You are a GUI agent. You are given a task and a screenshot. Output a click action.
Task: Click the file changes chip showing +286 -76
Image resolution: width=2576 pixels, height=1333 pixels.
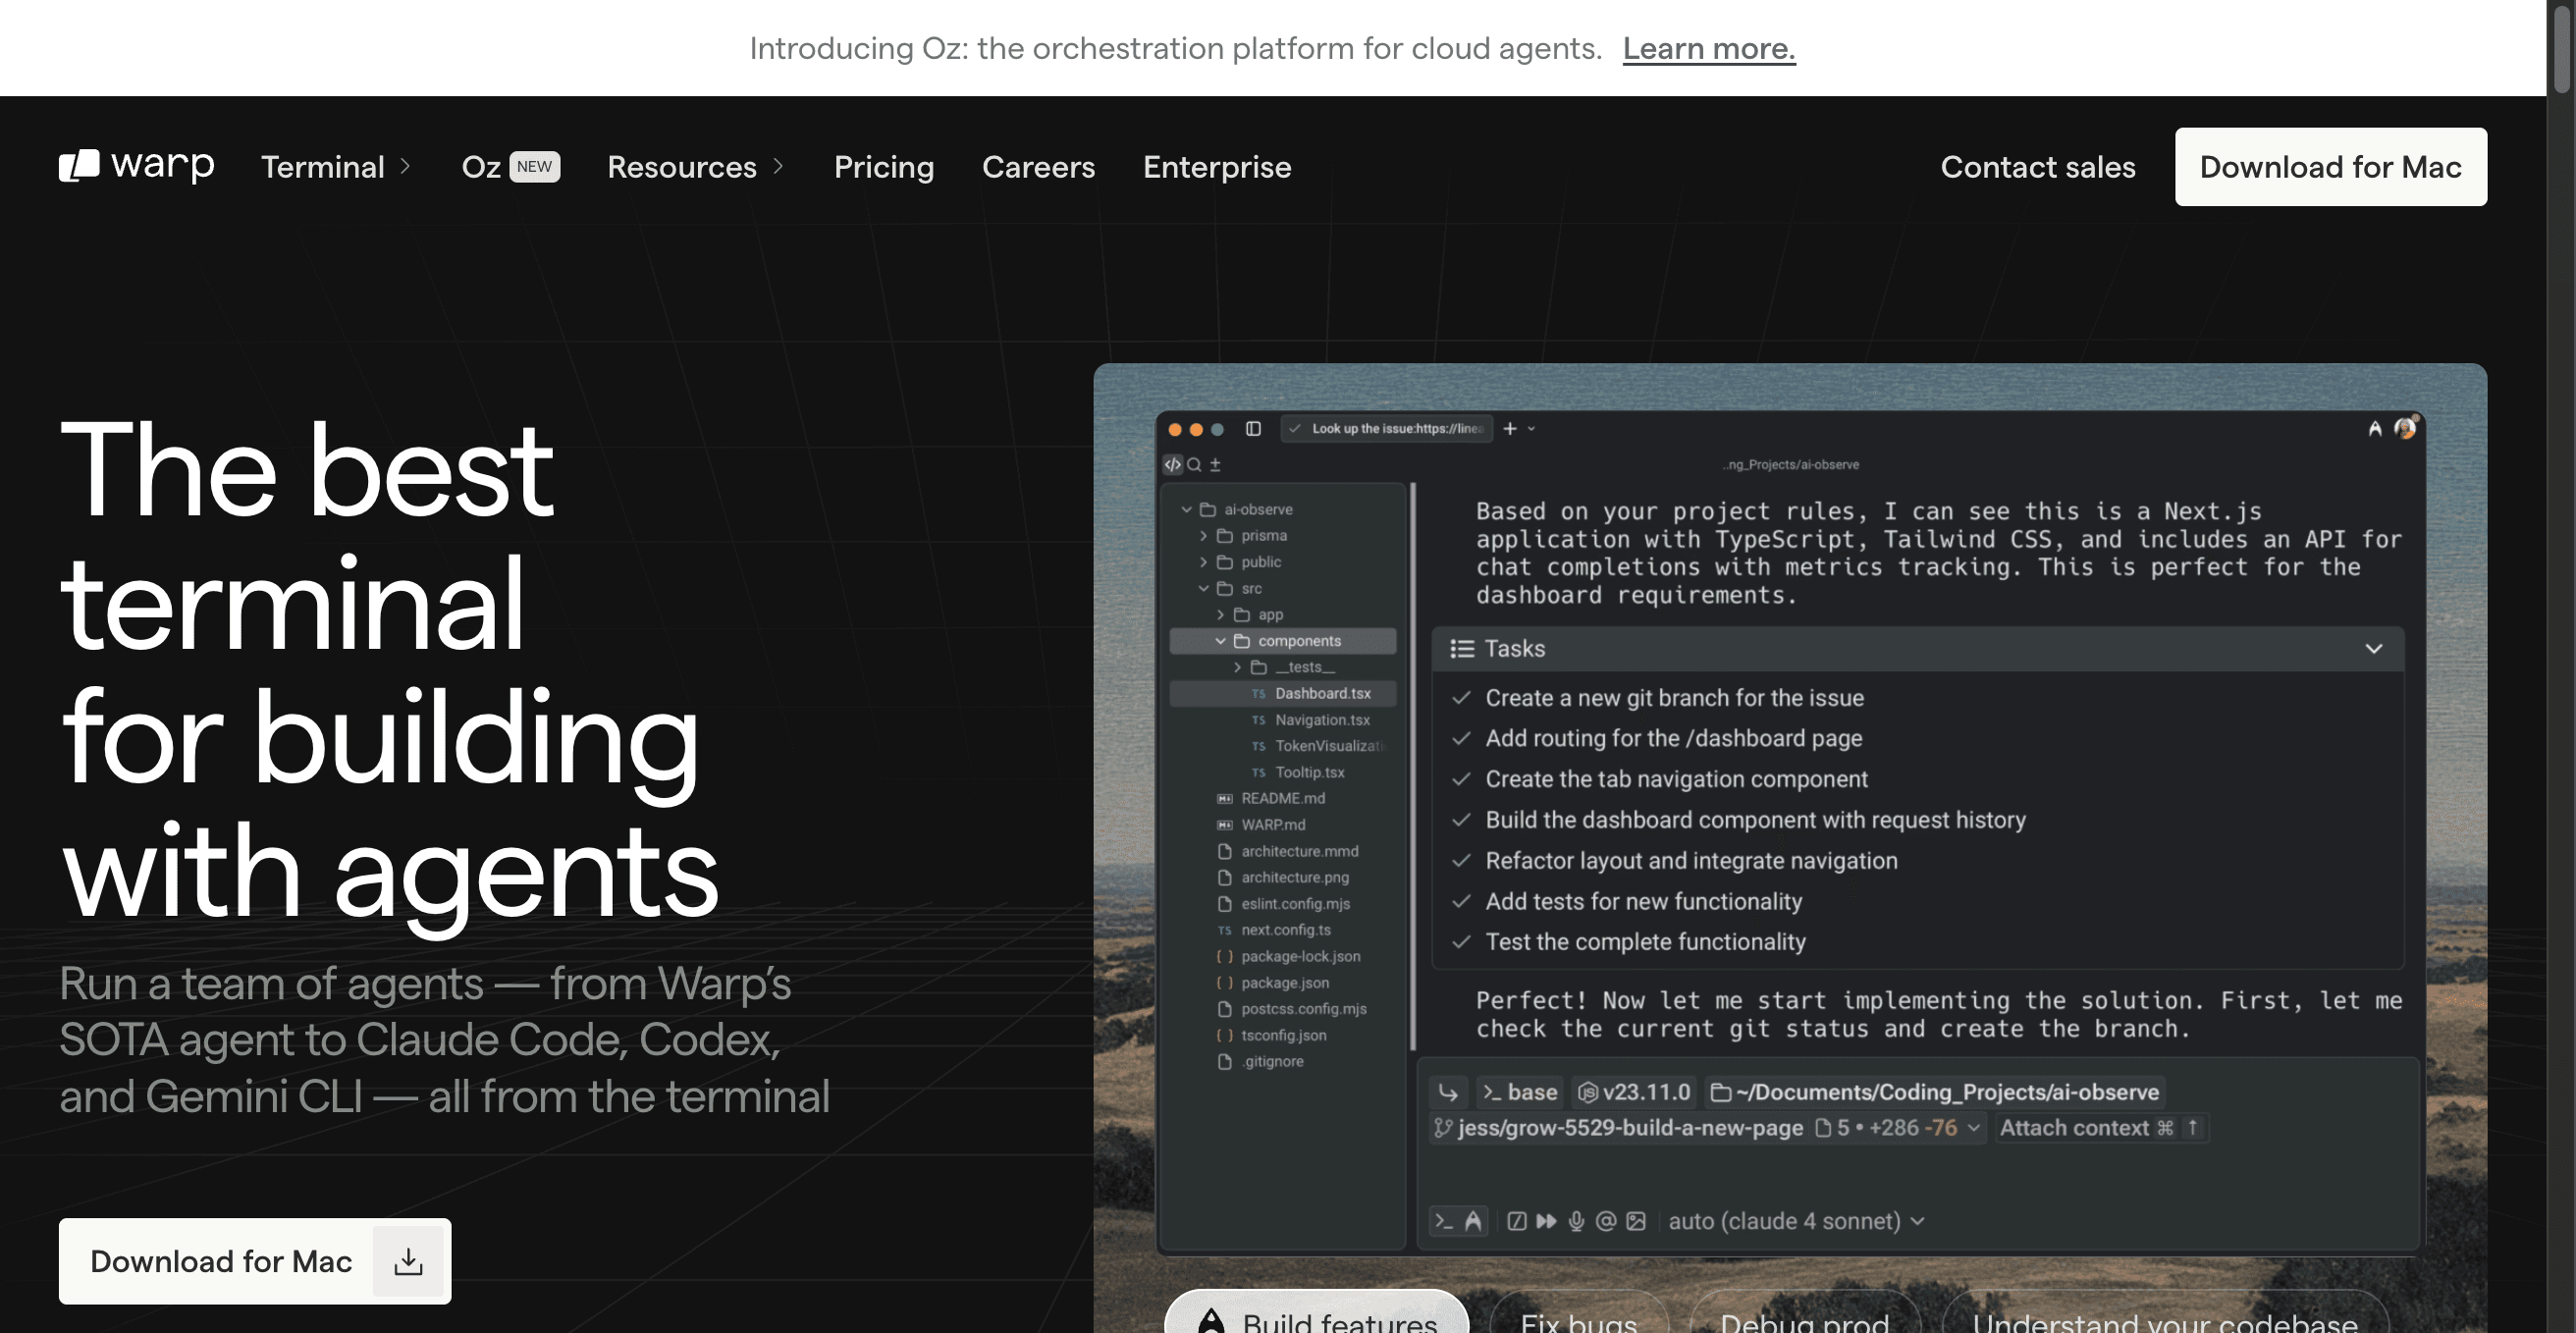[1897, 1128]
